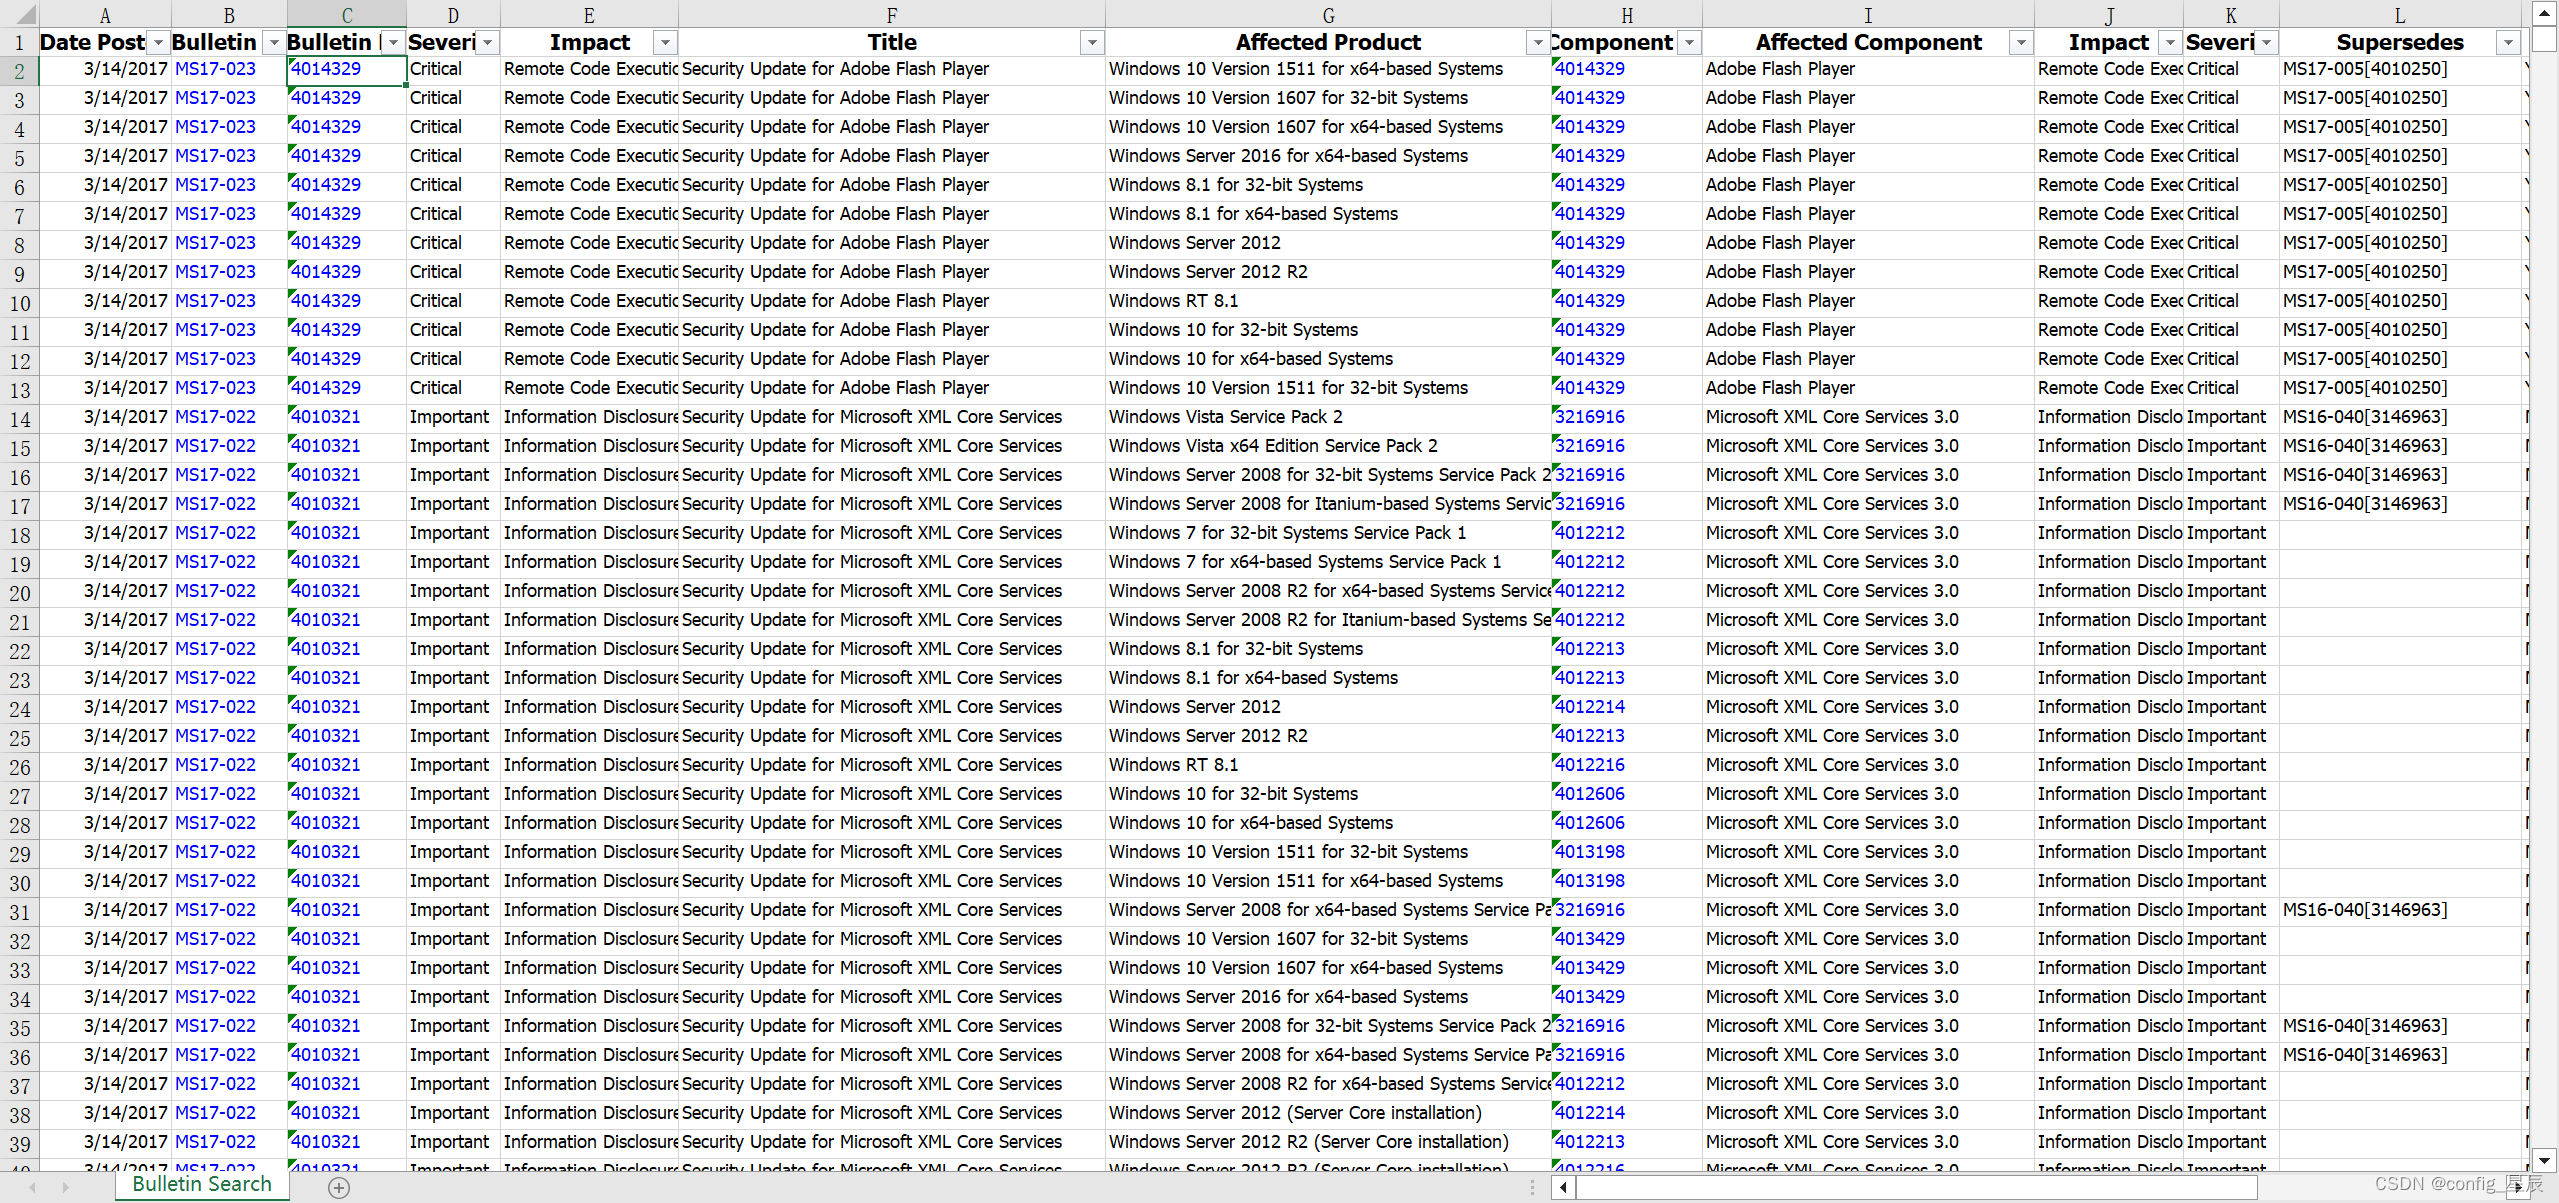2559x1203 pixels.
Task: Open MS17-022 link in row 14
Action: [215, 417]
